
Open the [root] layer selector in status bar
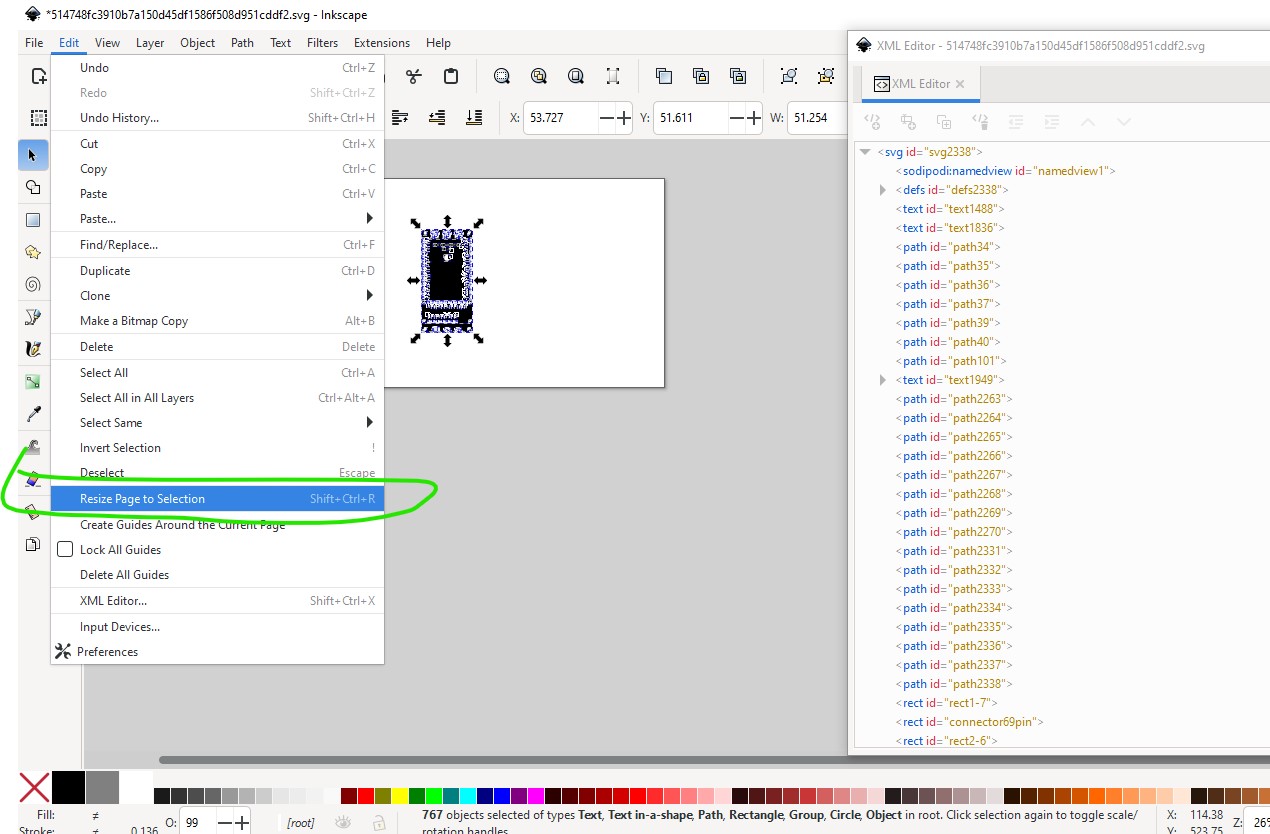(301, 823)
